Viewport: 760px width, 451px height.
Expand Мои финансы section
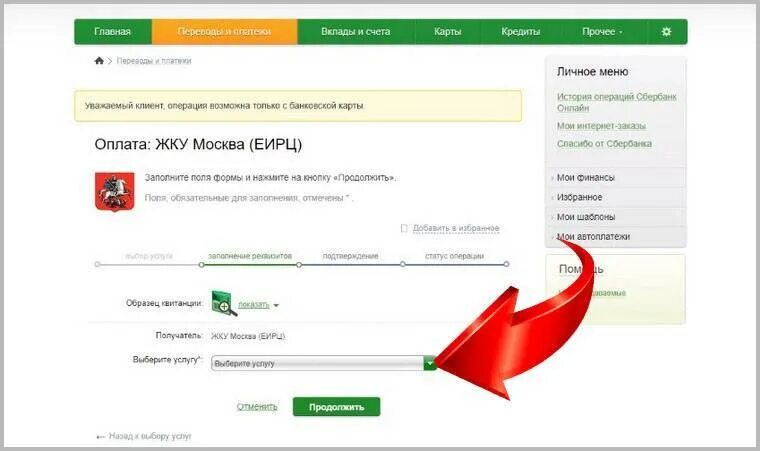point(586,177)
